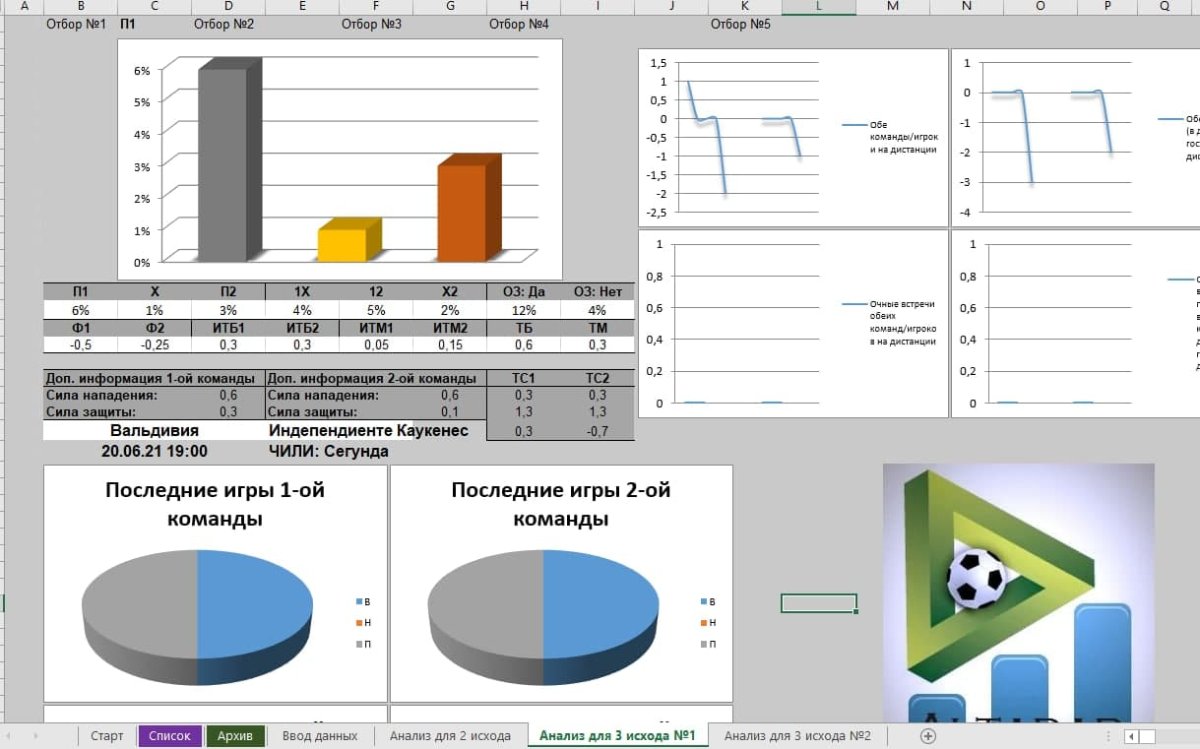Select the Индепендиенте Каукенес cell
Image resolution: width=1200 pixels, height=749 pixels.
point(375,431)
